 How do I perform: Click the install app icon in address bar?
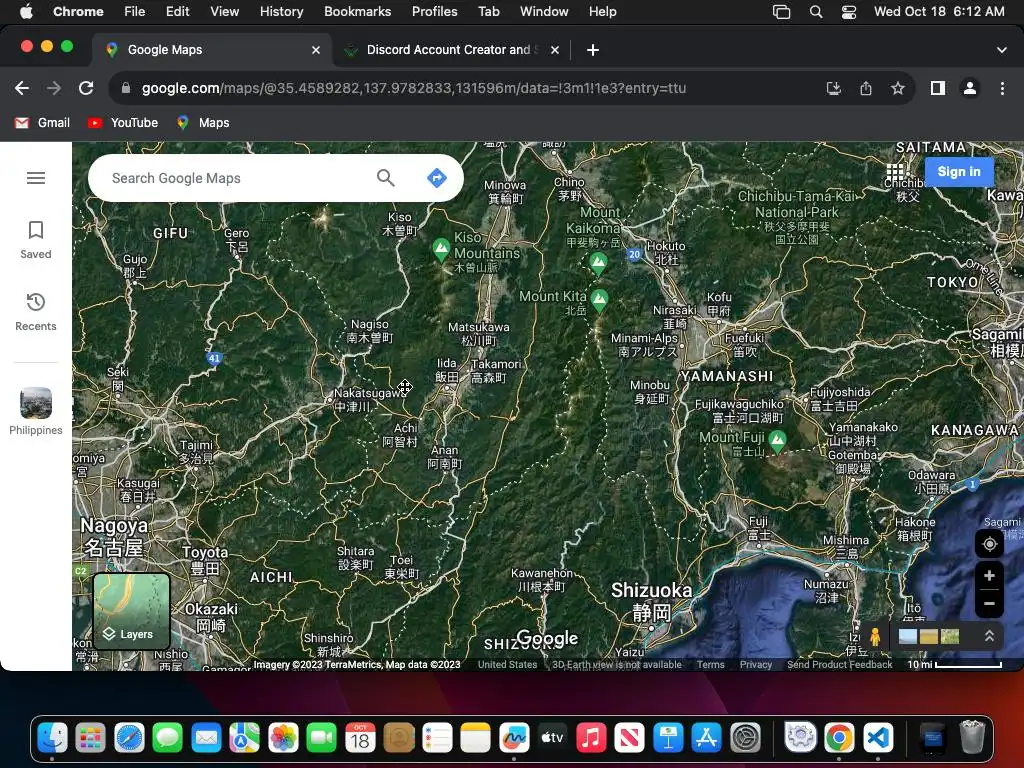[833, 88]
